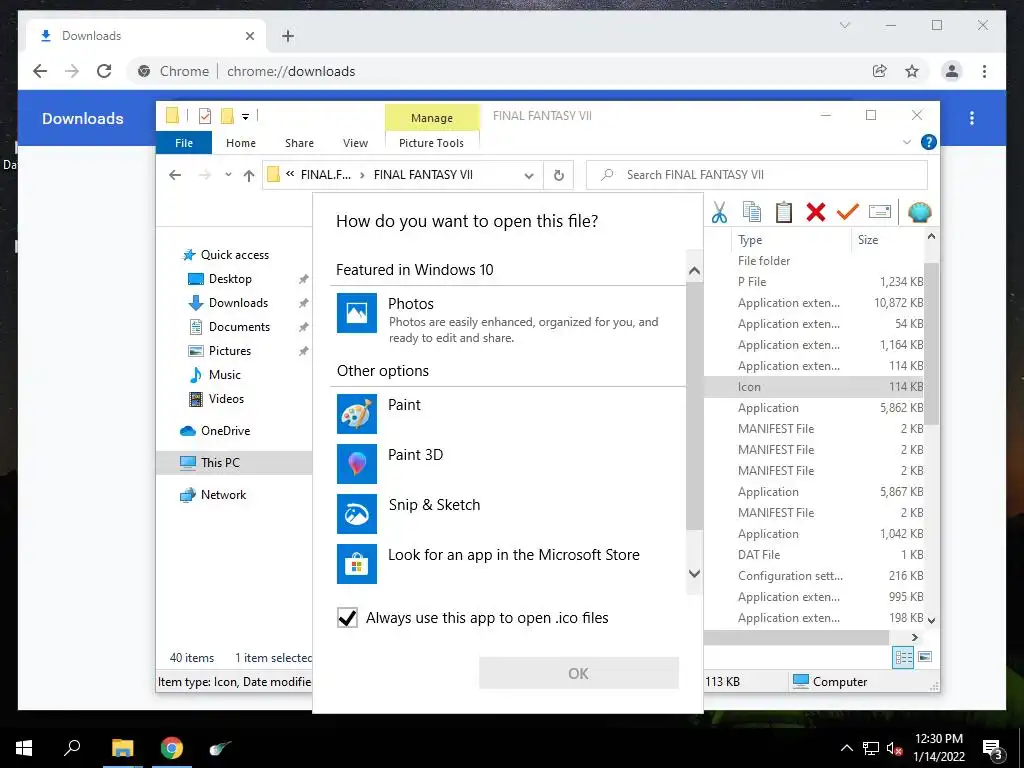Click the orange checkmark Properties icon
The image size is (1024, 768).
coord(848,212)
